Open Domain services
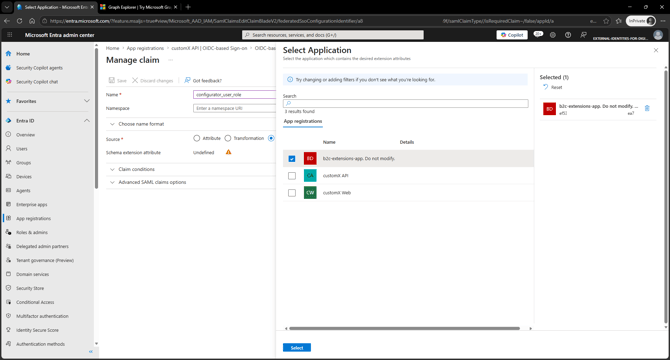670x360 pixels. tap(32, 275)
